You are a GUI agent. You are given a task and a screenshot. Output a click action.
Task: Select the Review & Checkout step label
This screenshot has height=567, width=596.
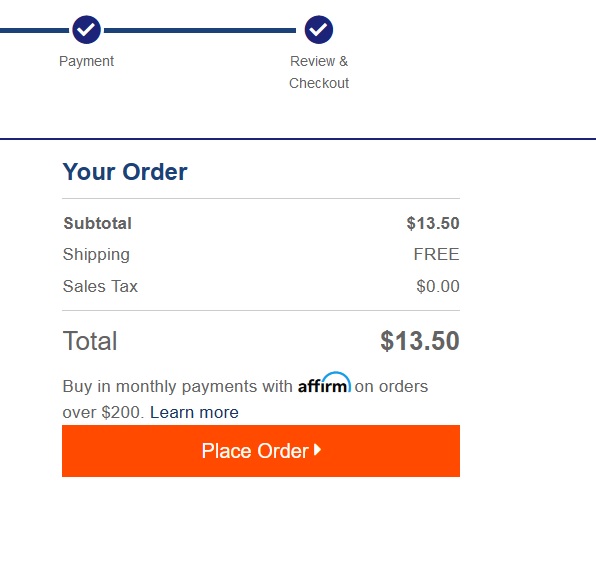tap(319, 72)
